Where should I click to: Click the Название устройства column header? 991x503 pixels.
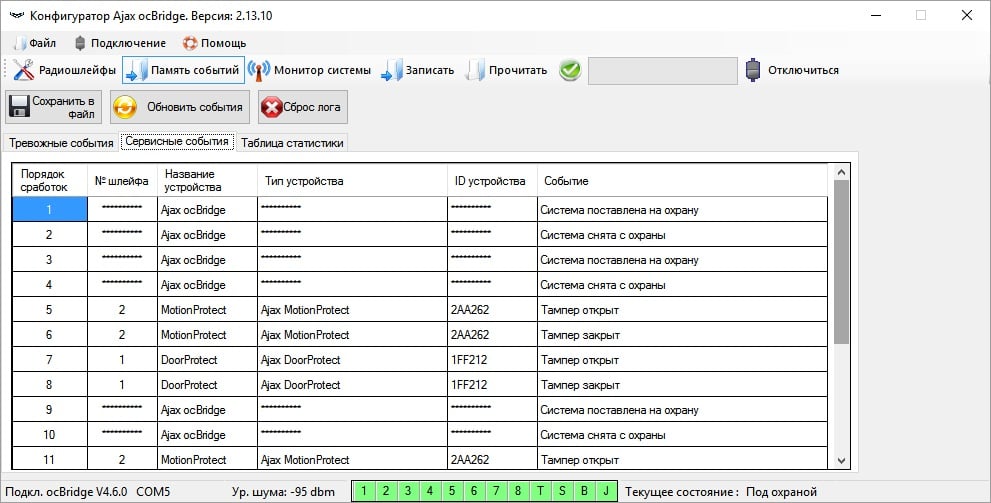pos(207,180)
